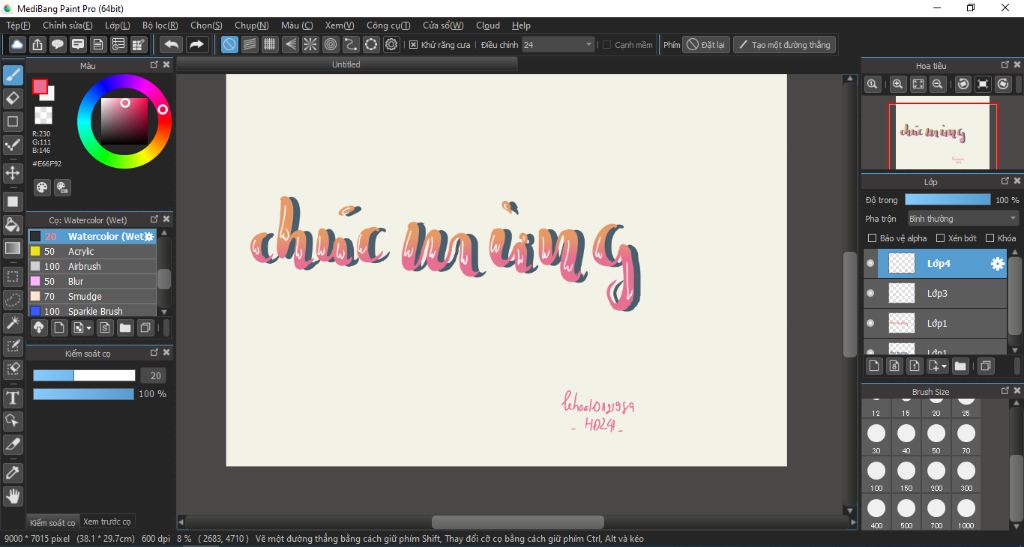Turn off snap icon

(229, 44)
